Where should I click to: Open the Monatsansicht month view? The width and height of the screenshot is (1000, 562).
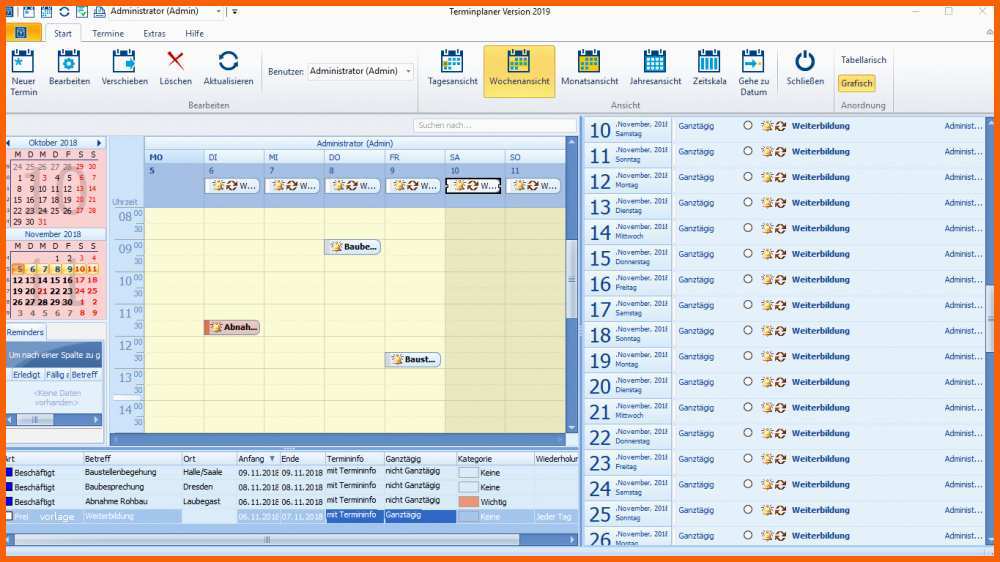click(x=589, y=67)
